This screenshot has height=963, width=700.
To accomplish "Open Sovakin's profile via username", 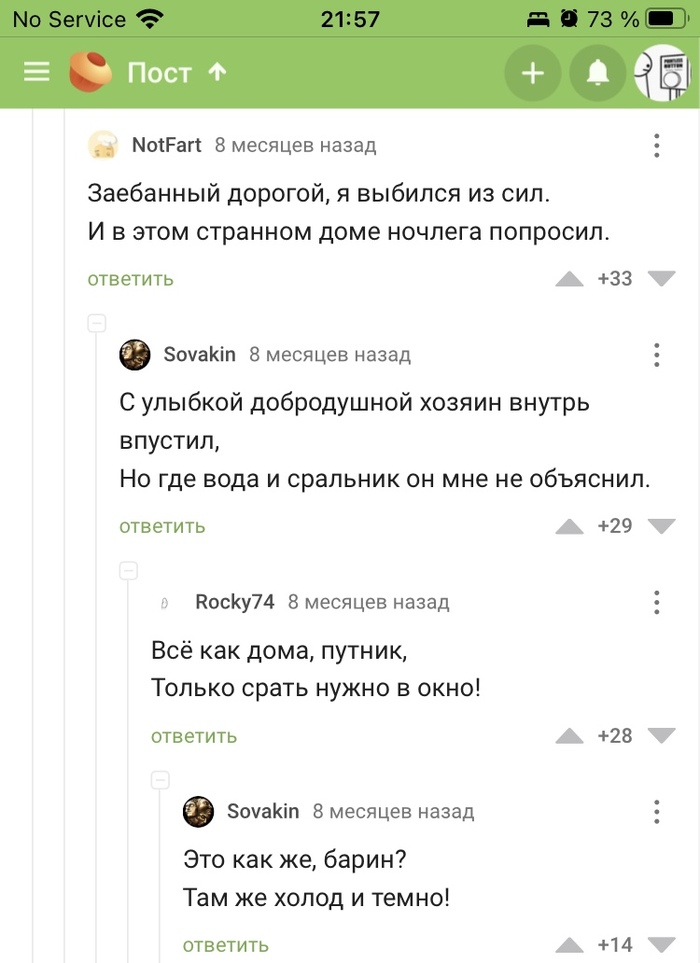I will (199, 354).
